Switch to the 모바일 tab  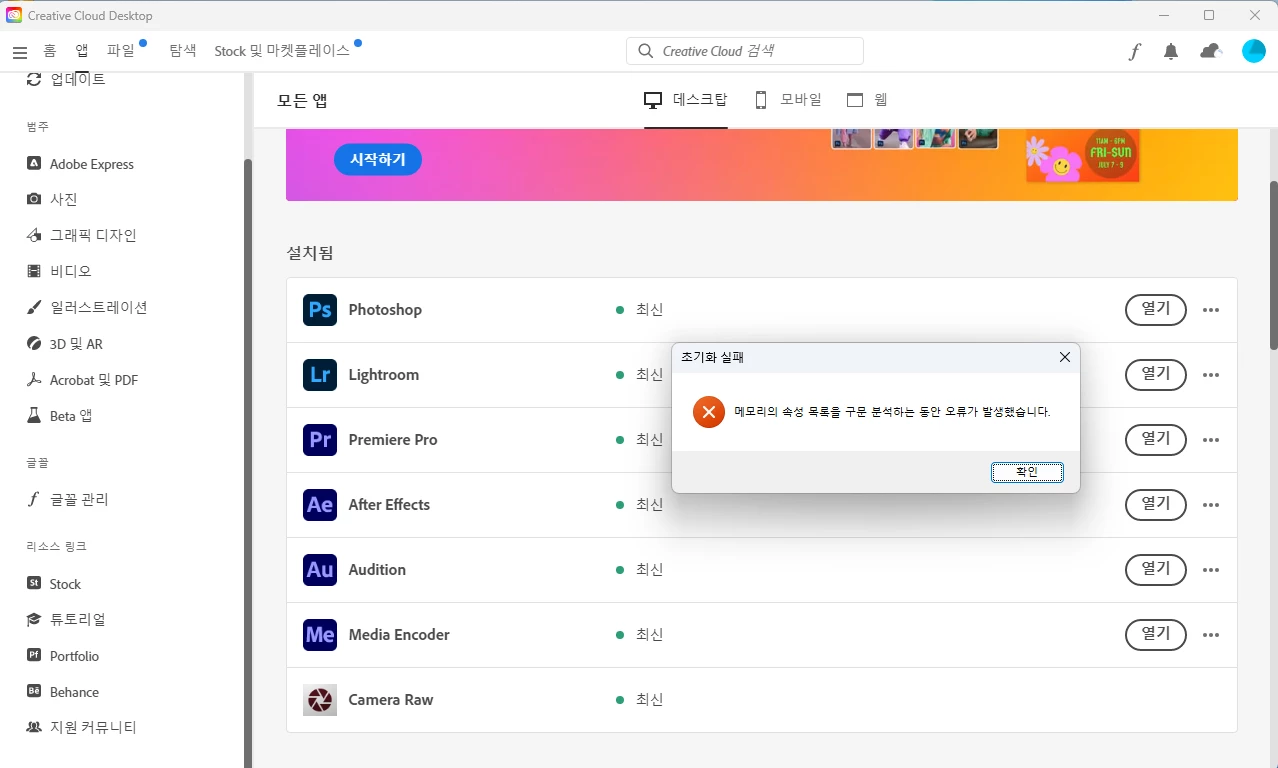788,100
